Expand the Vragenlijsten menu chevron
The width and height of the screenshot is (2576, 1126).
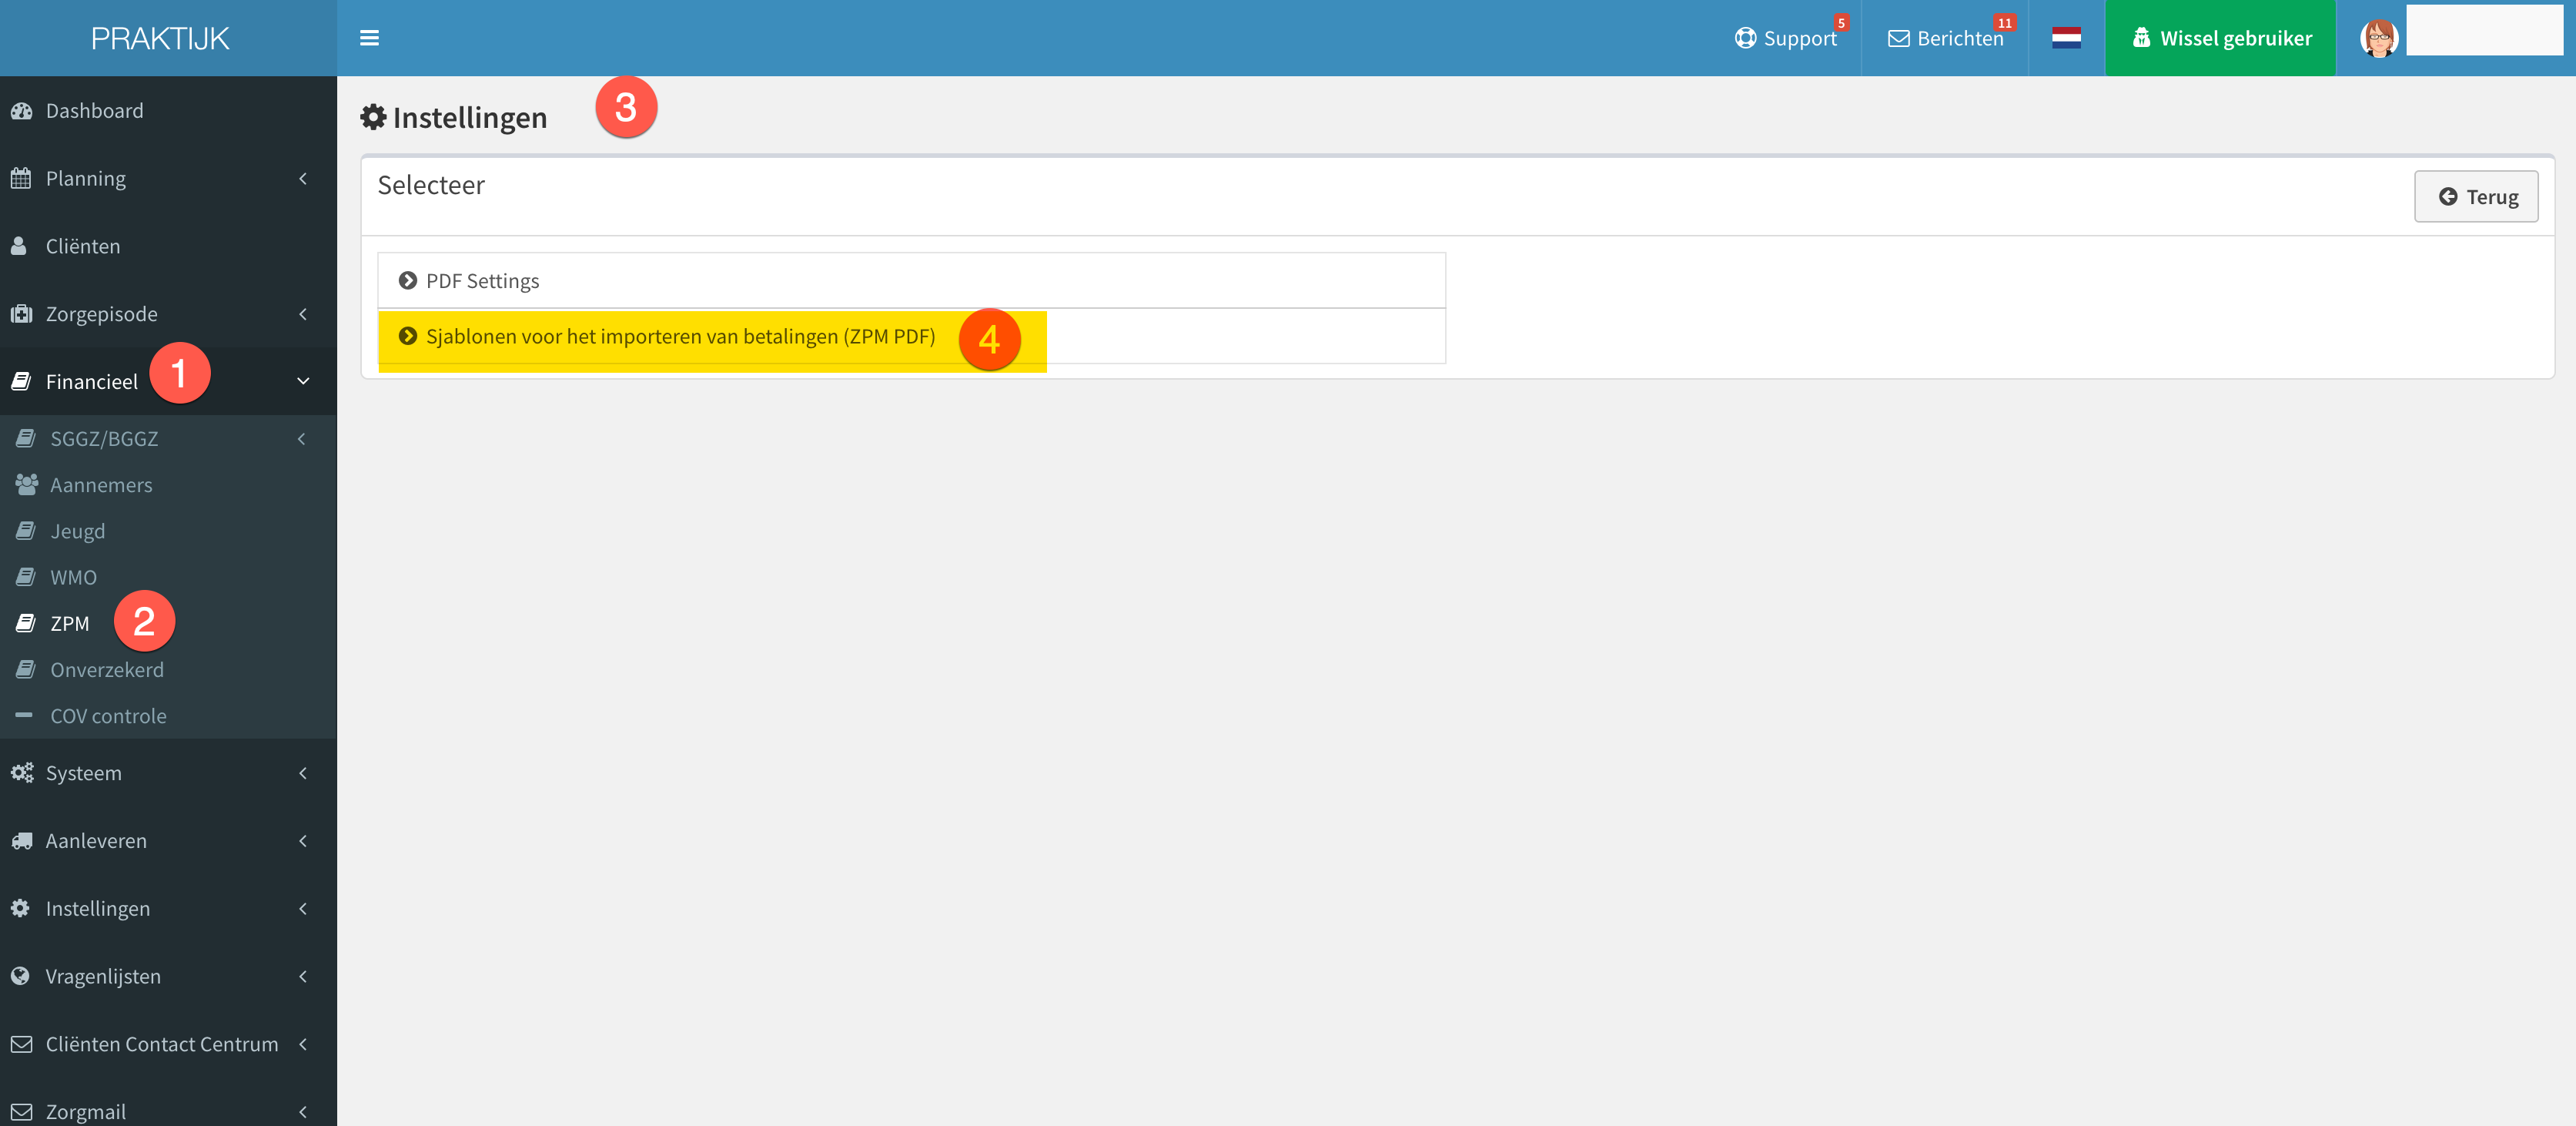coord(303,976)
